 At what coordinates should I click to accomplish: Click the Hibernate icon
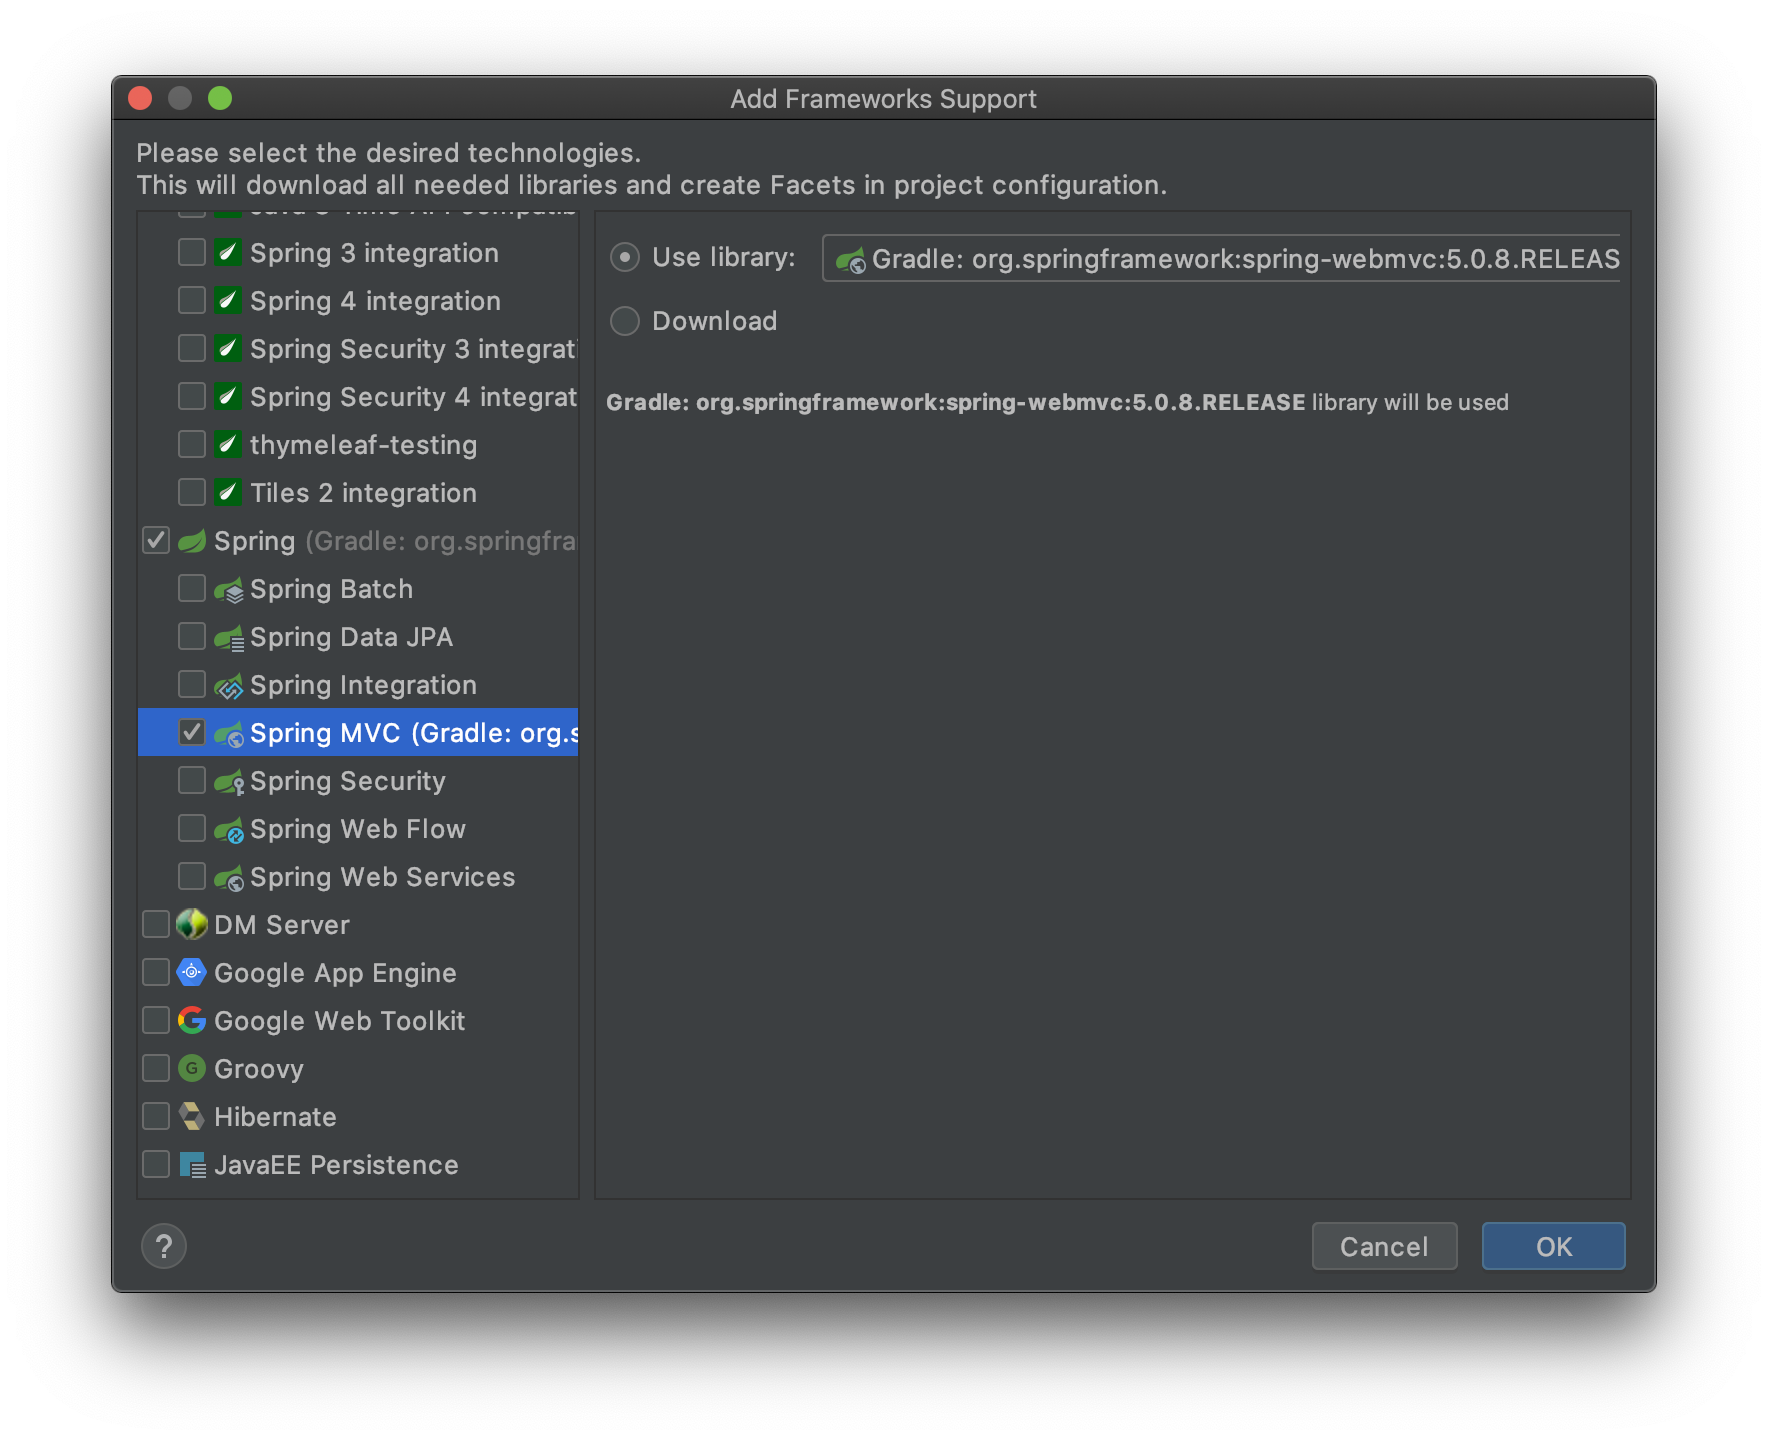(x=192, y=1116)
